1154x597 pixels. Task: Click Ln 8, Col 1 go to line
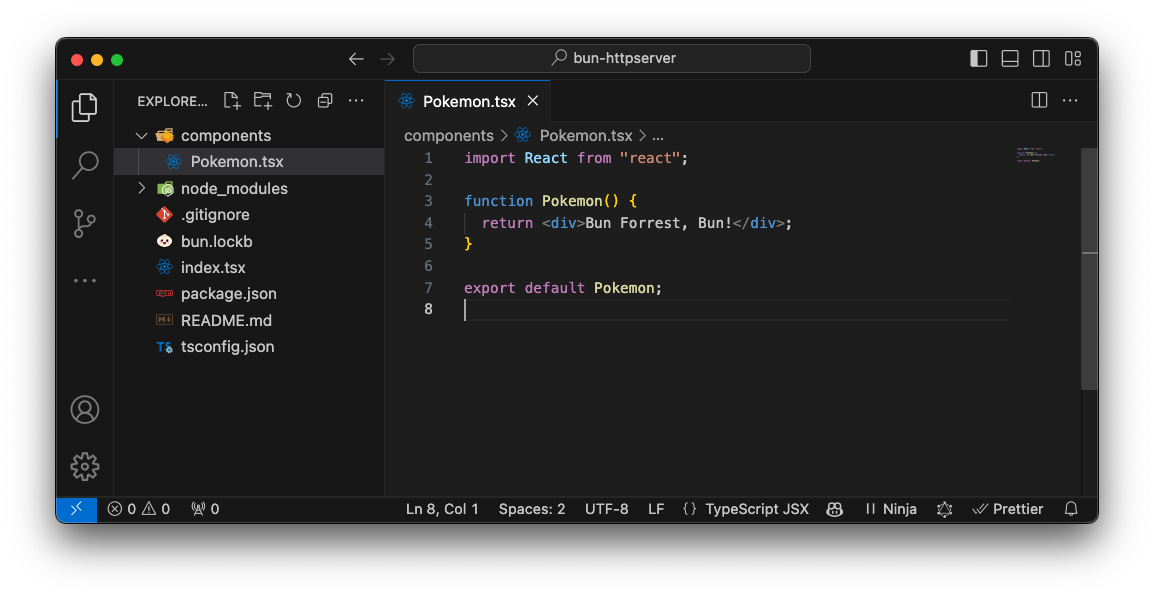(442, 509)
